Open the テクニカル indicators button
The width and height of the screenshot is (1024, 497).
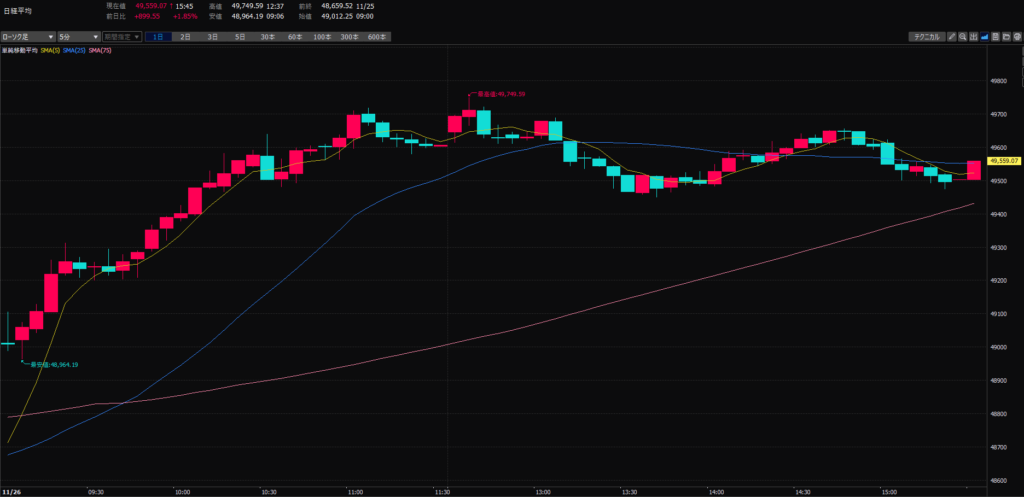[x=927, y=37]
